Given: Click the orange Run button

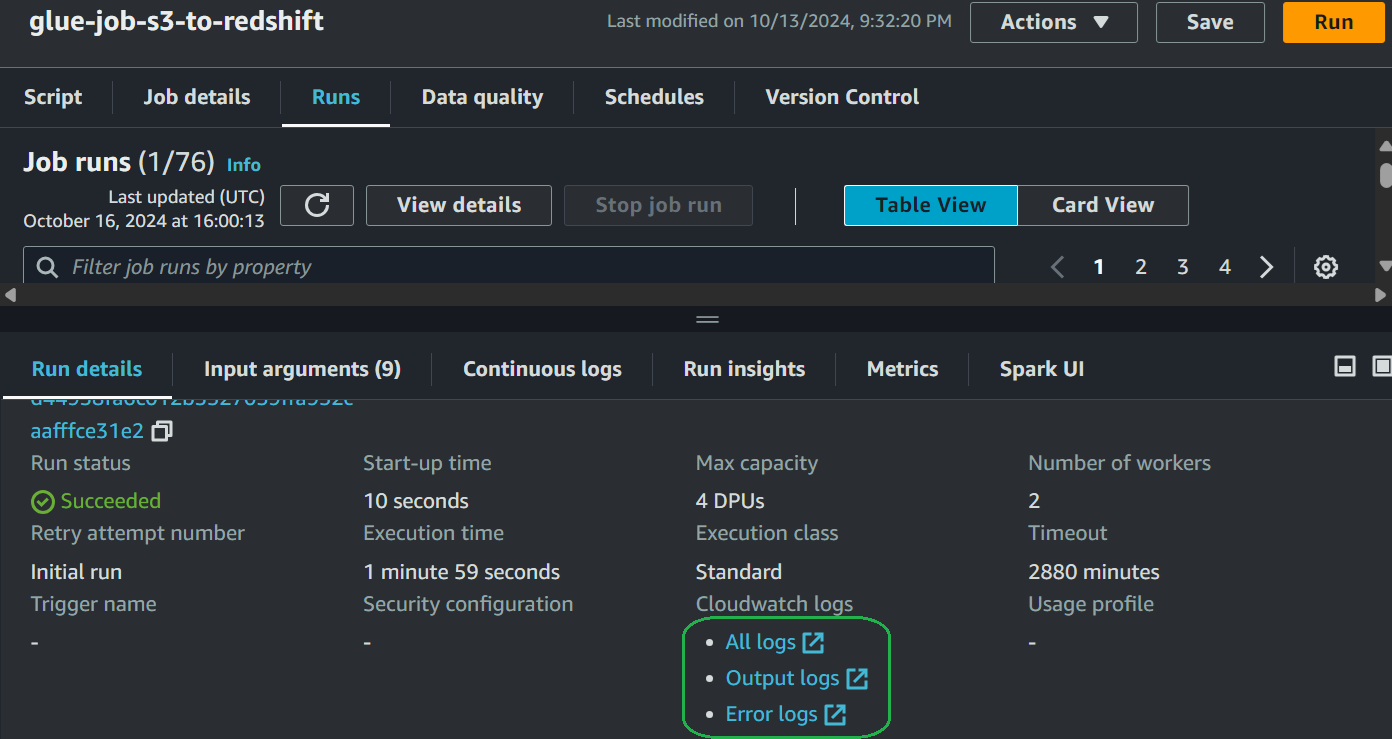Looking at the screenshot, I should pos(1334,22).
